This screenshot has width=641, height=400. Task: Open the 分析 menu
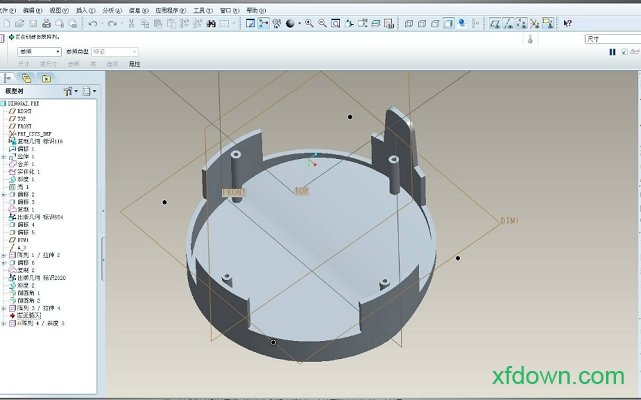tap(109, 9)
